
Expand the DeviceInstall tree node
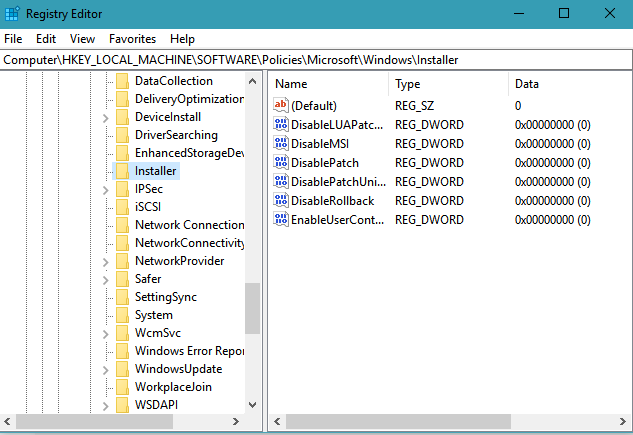pos(106,117)
